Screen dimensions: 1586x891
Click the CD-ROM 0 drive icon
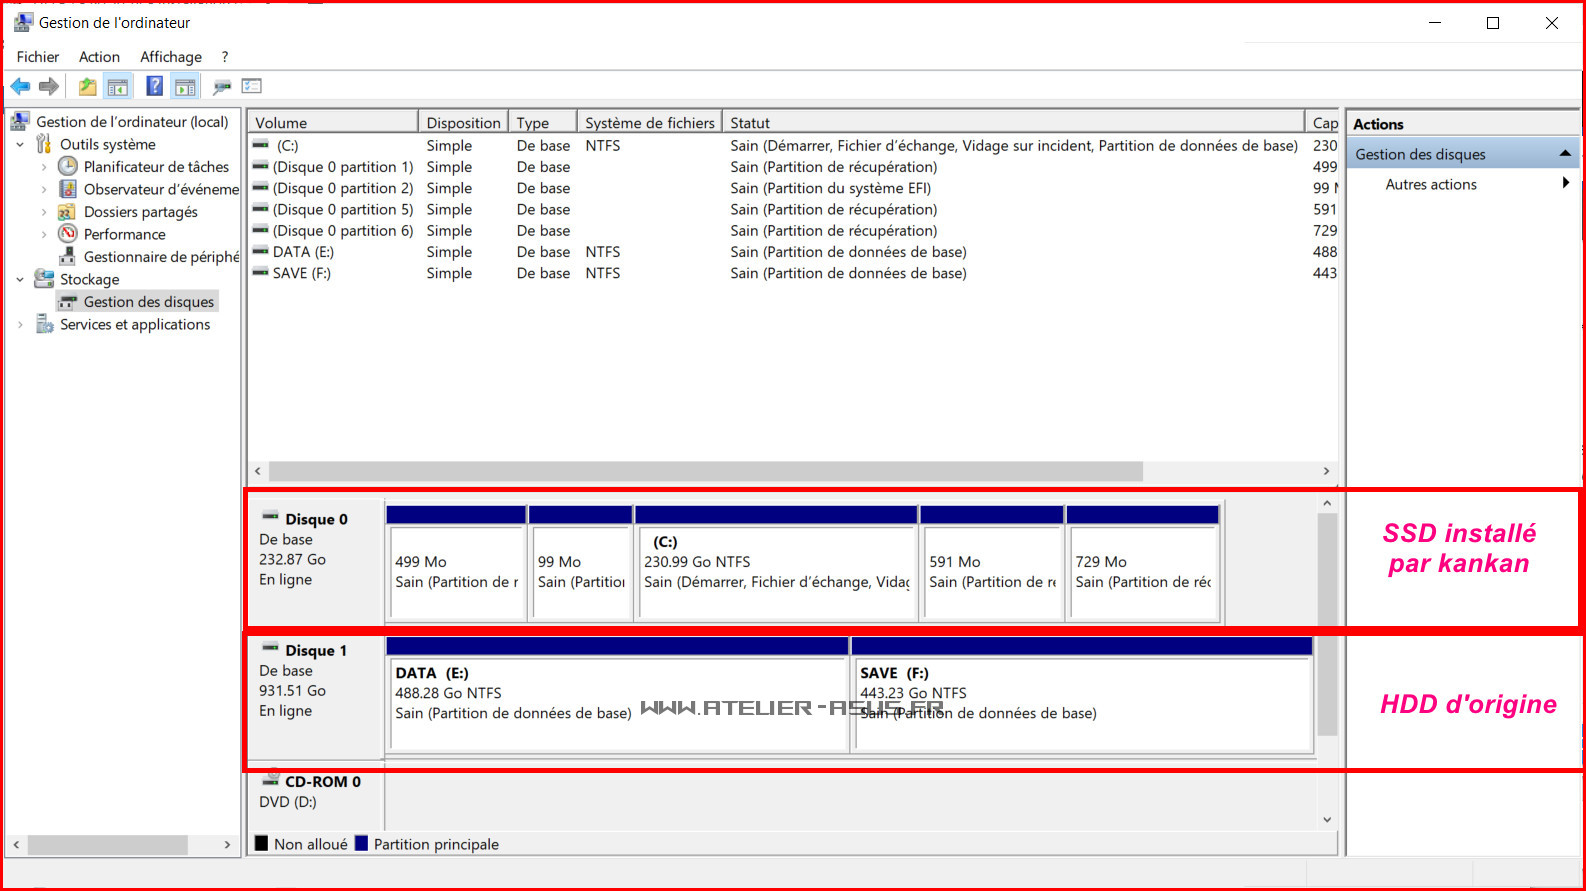click(270, 781)
